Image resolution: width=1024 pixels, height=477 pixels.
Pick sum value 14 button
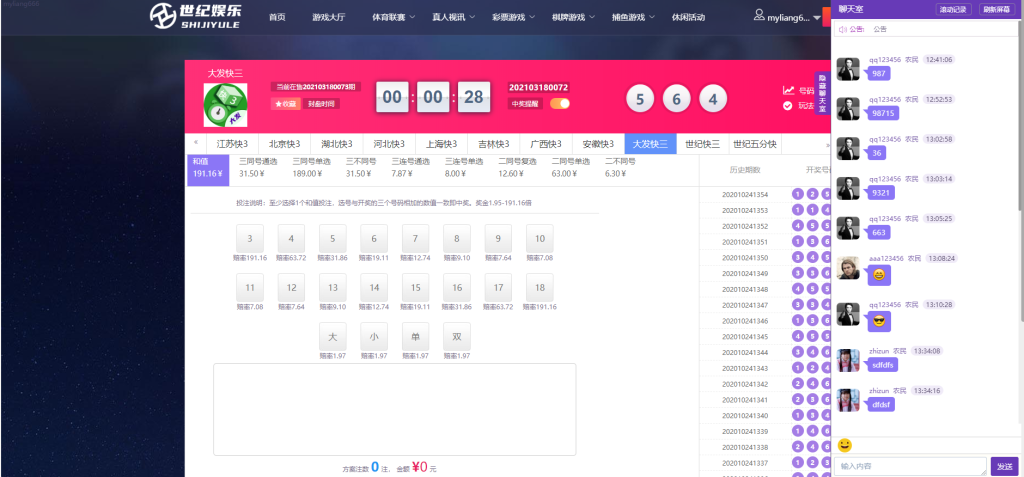pyautogui.click(x=374, y=288)
